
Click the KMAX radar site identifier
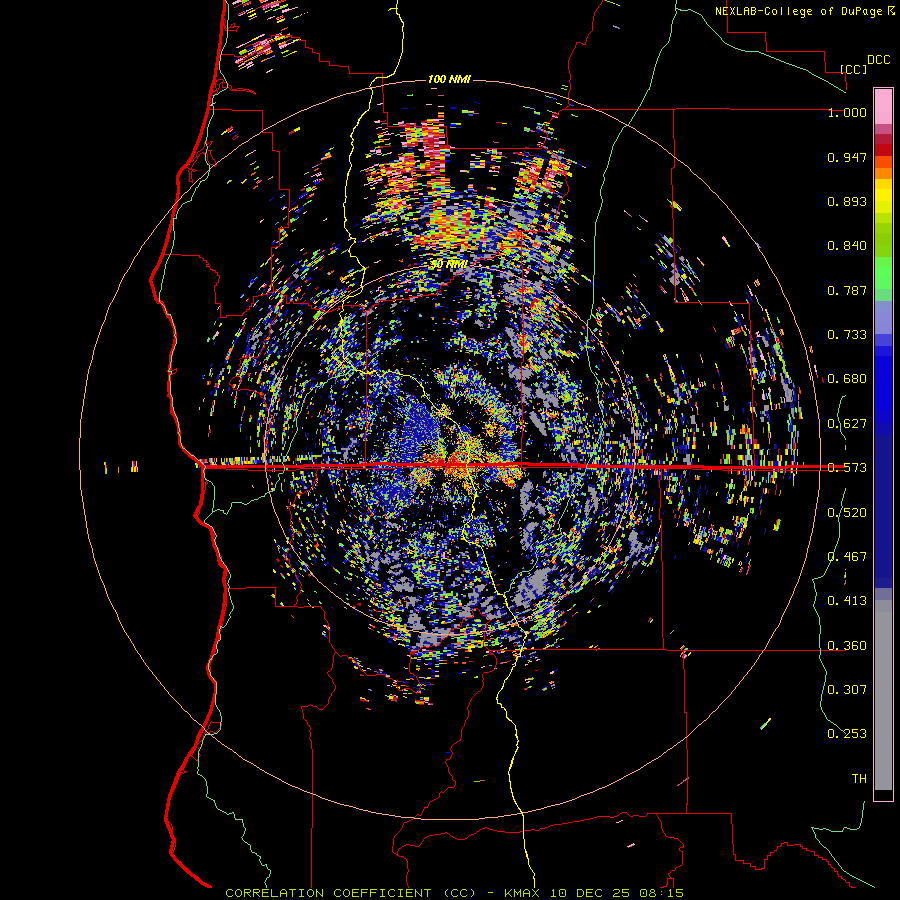tap(523, 893)
